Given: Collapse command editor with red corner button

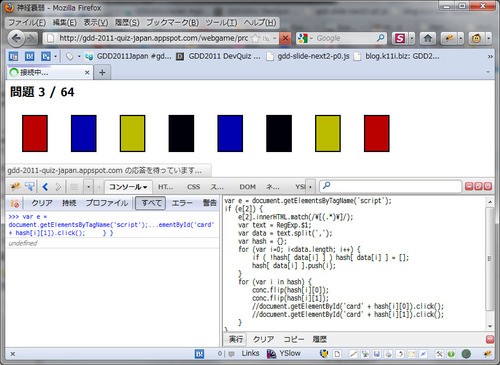Looking at the screenshot, I should 490,340.
